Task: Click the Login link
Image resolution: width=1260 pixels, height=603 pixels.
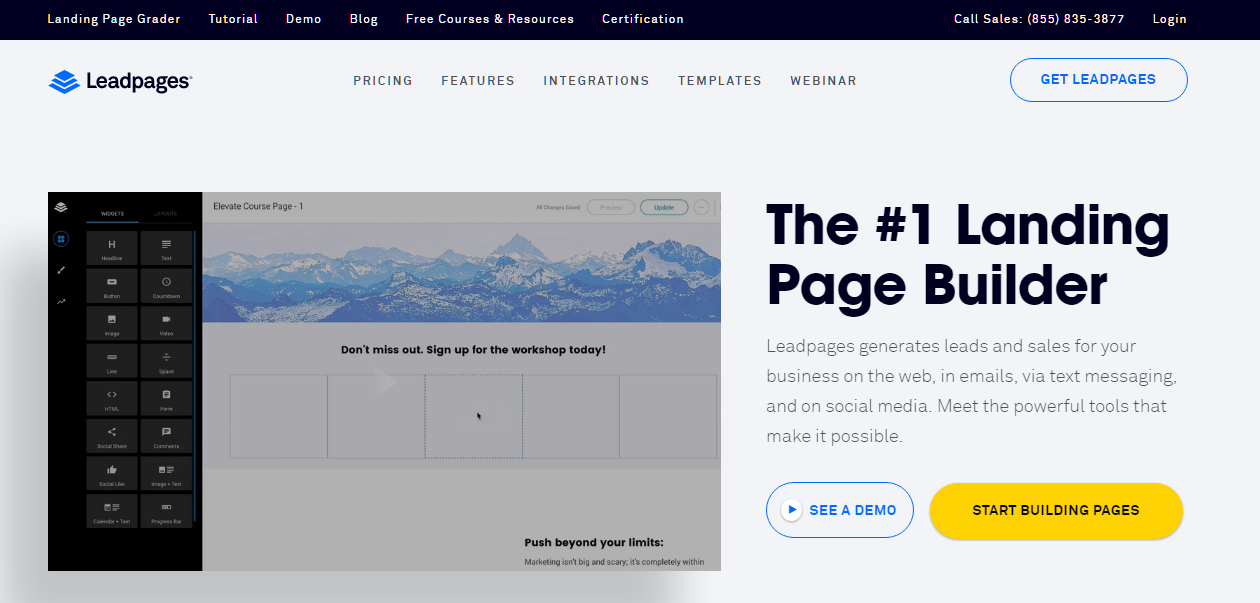Action: click(x=1169, y=19)
